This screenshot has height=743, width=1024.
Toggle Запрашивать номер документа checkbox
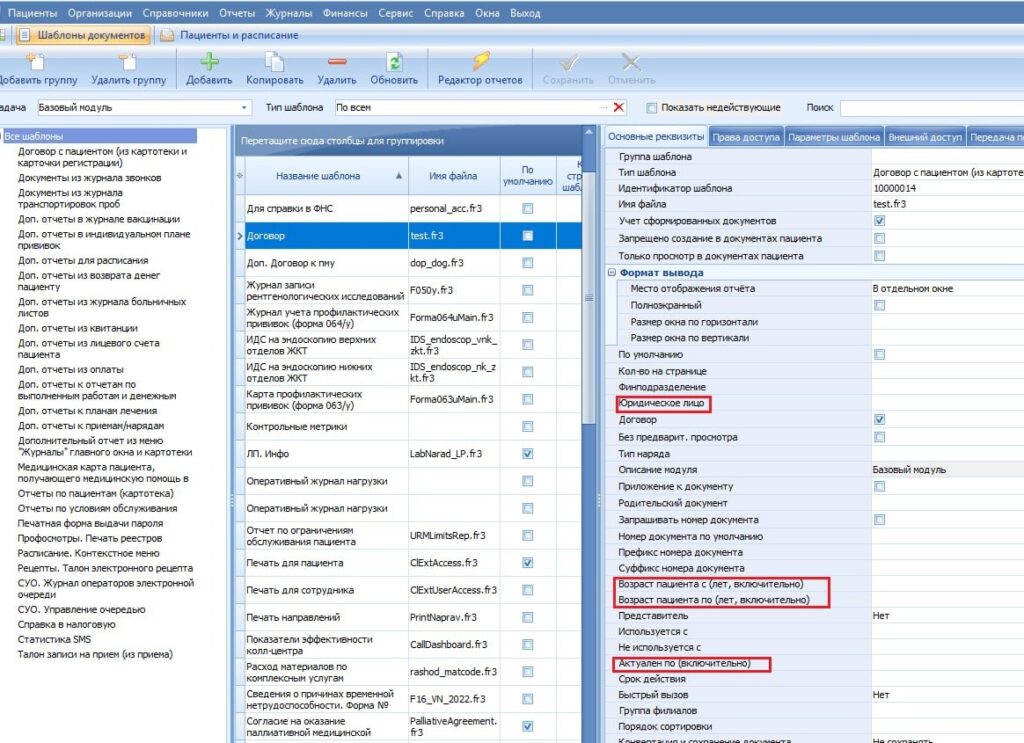tap(880, 520)
